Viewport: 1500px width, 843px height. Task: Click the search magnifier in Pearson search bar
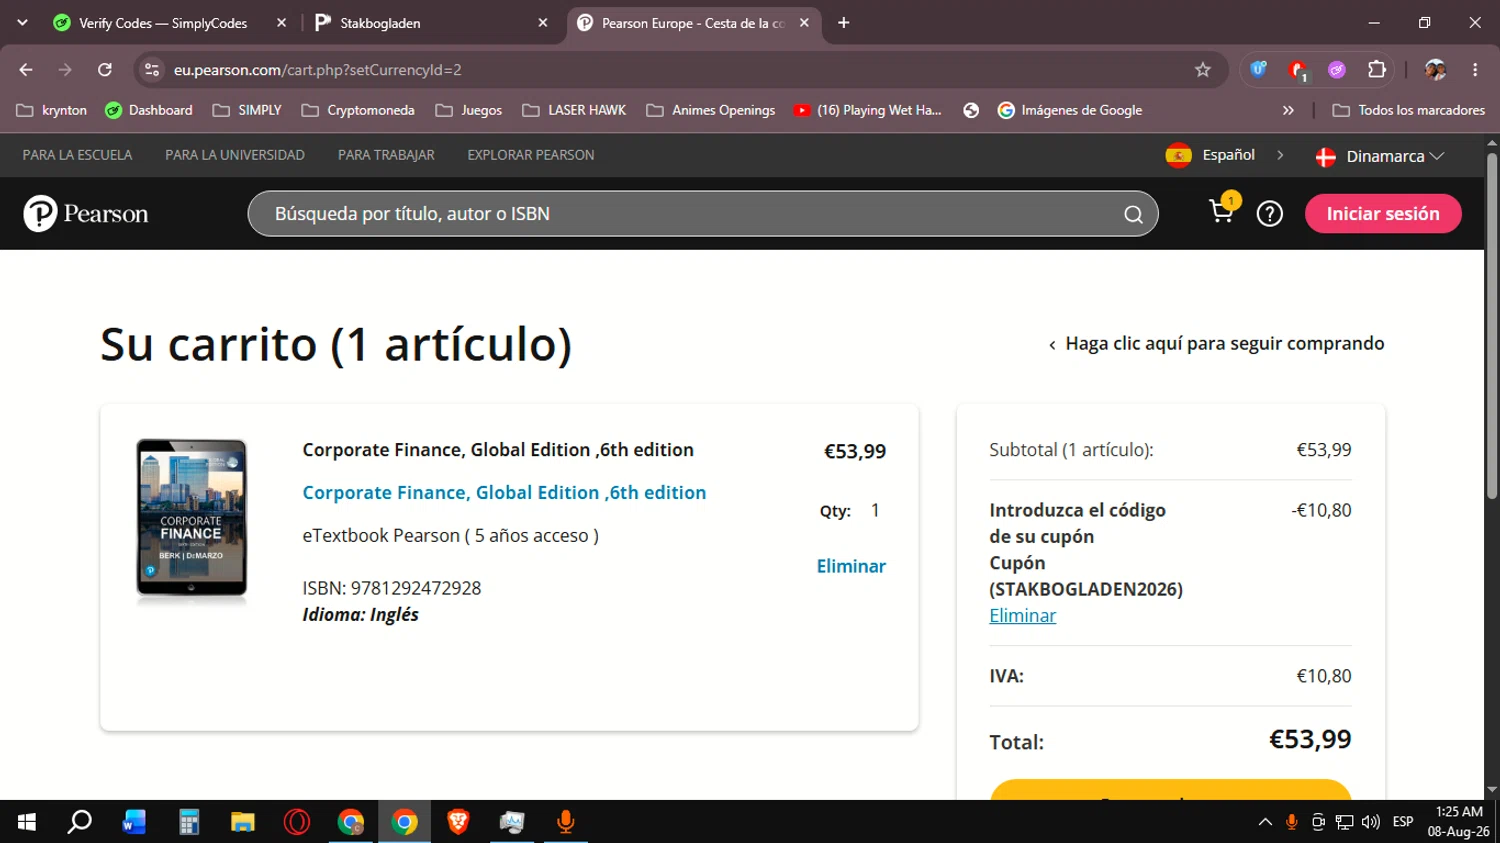pyautogui.click(x=1133, y=214)
